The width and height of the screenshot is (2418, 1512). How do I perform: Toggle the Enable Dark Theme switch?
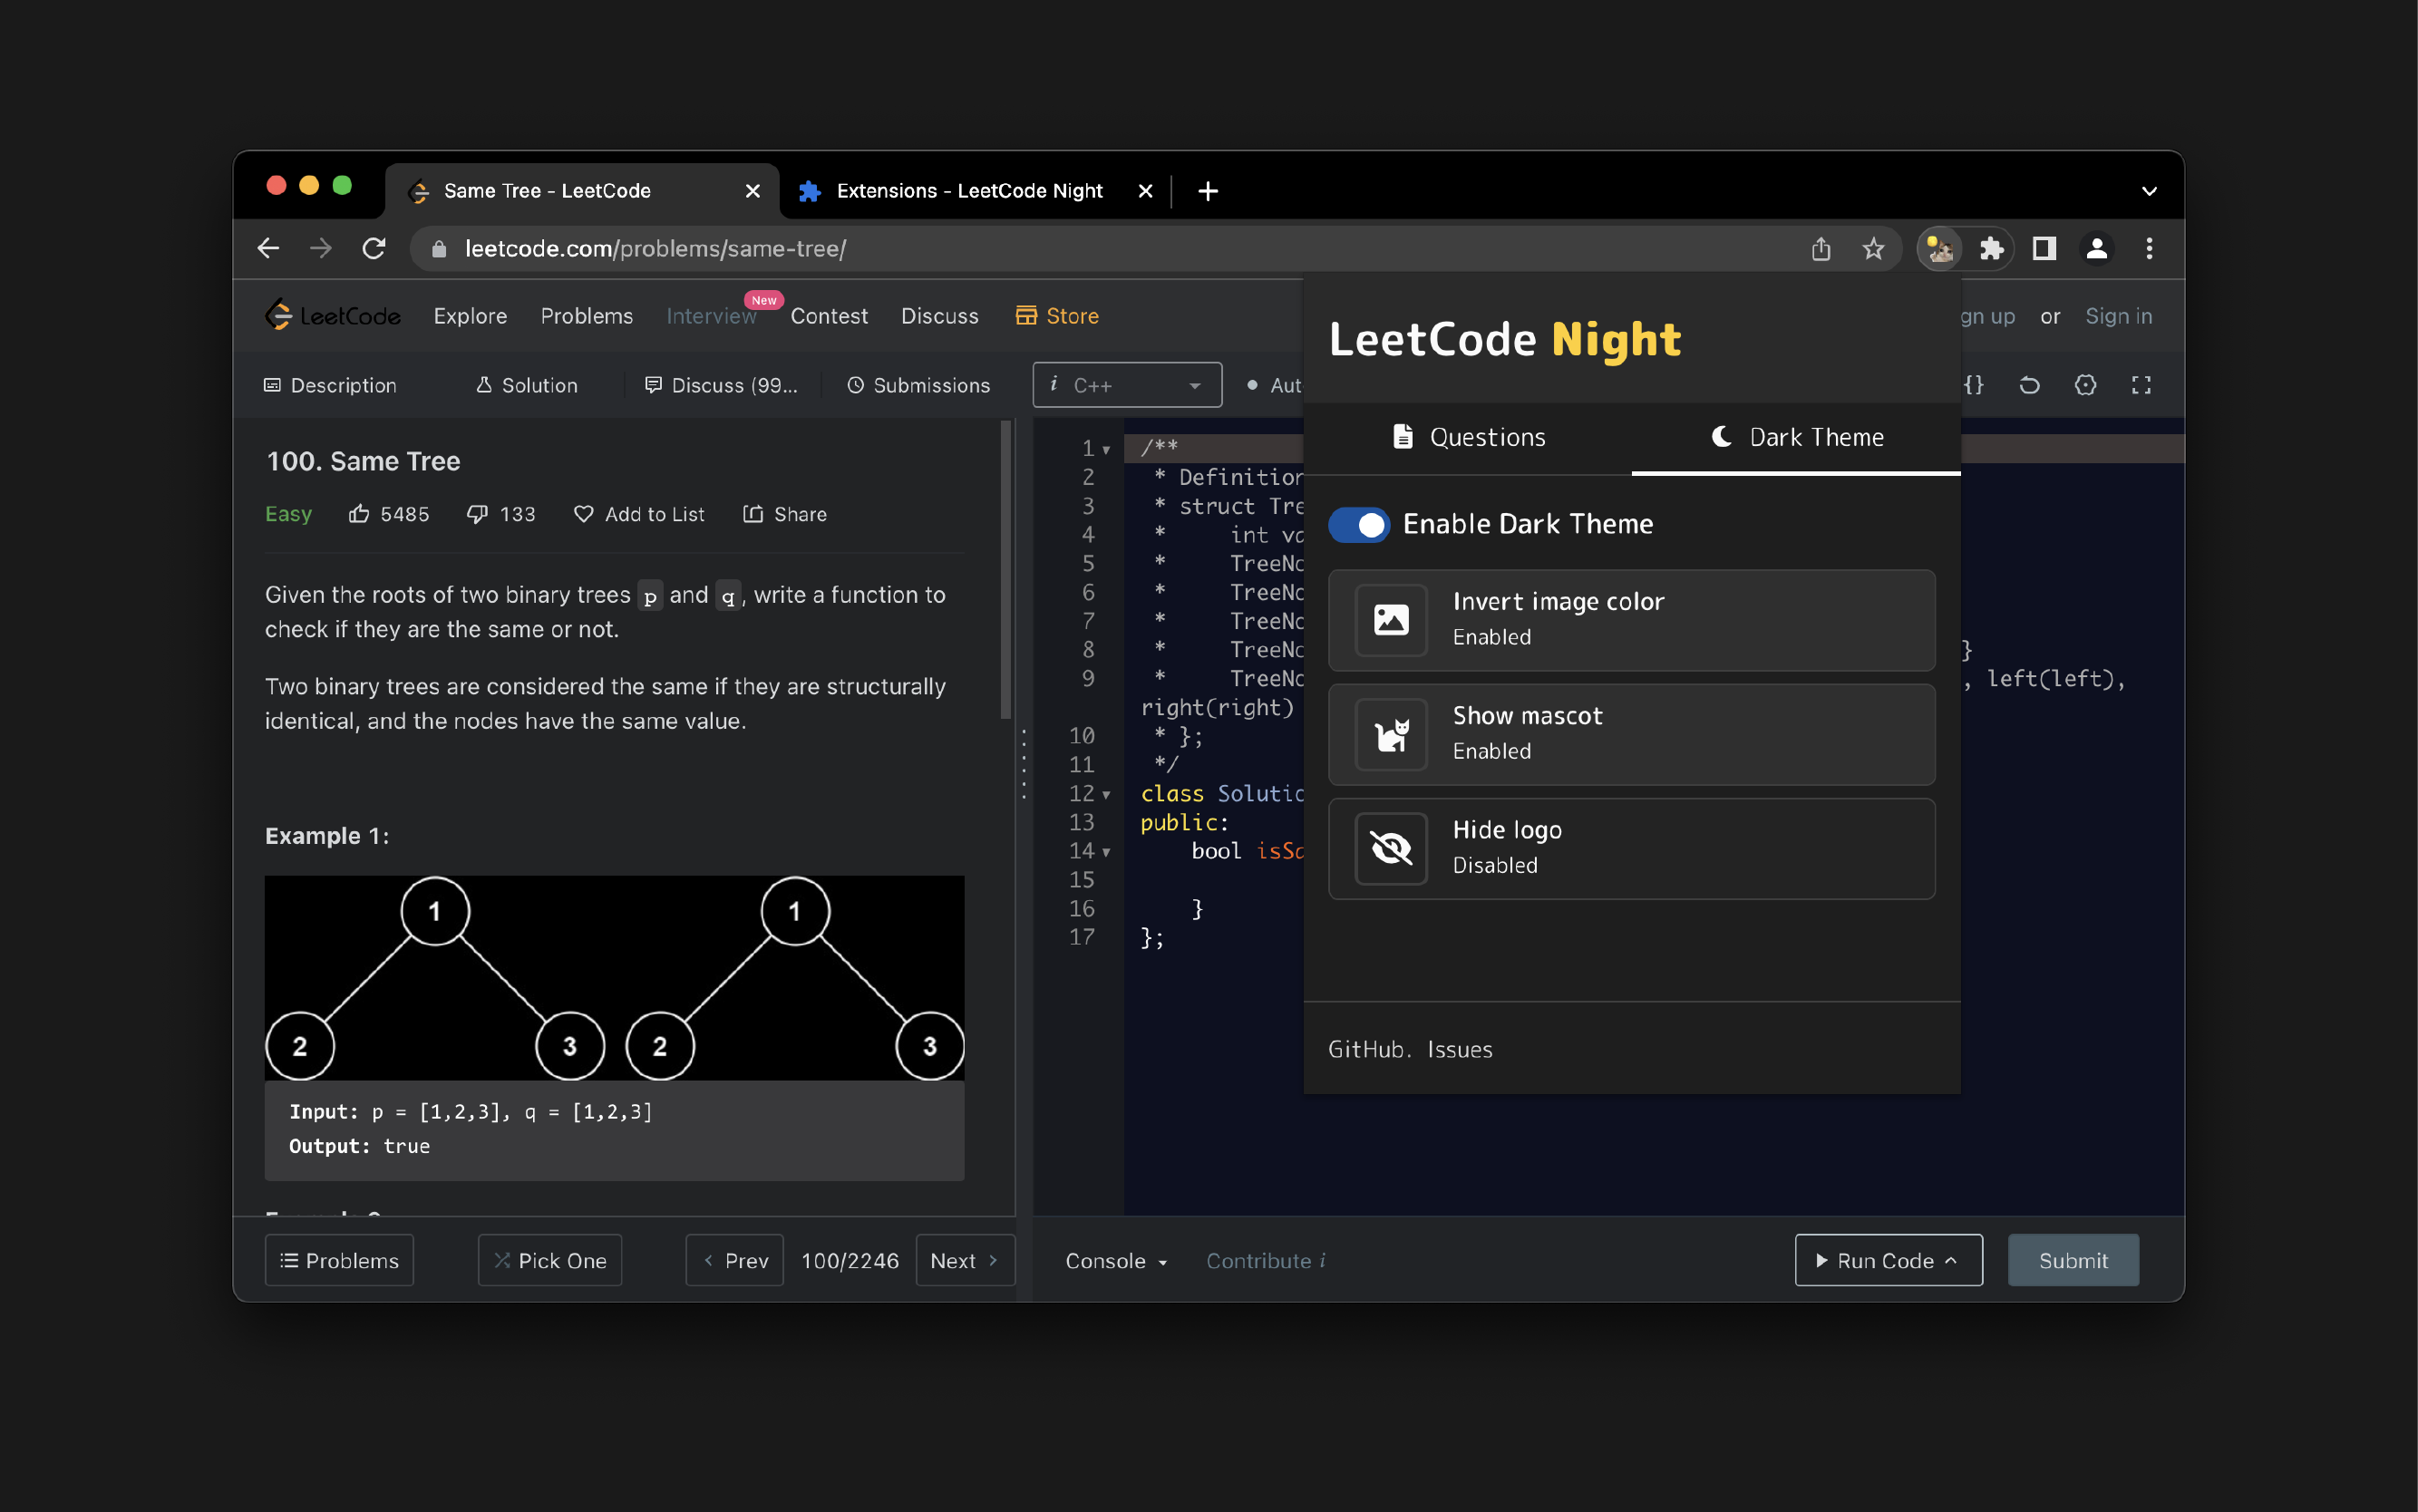(1358, 524)
